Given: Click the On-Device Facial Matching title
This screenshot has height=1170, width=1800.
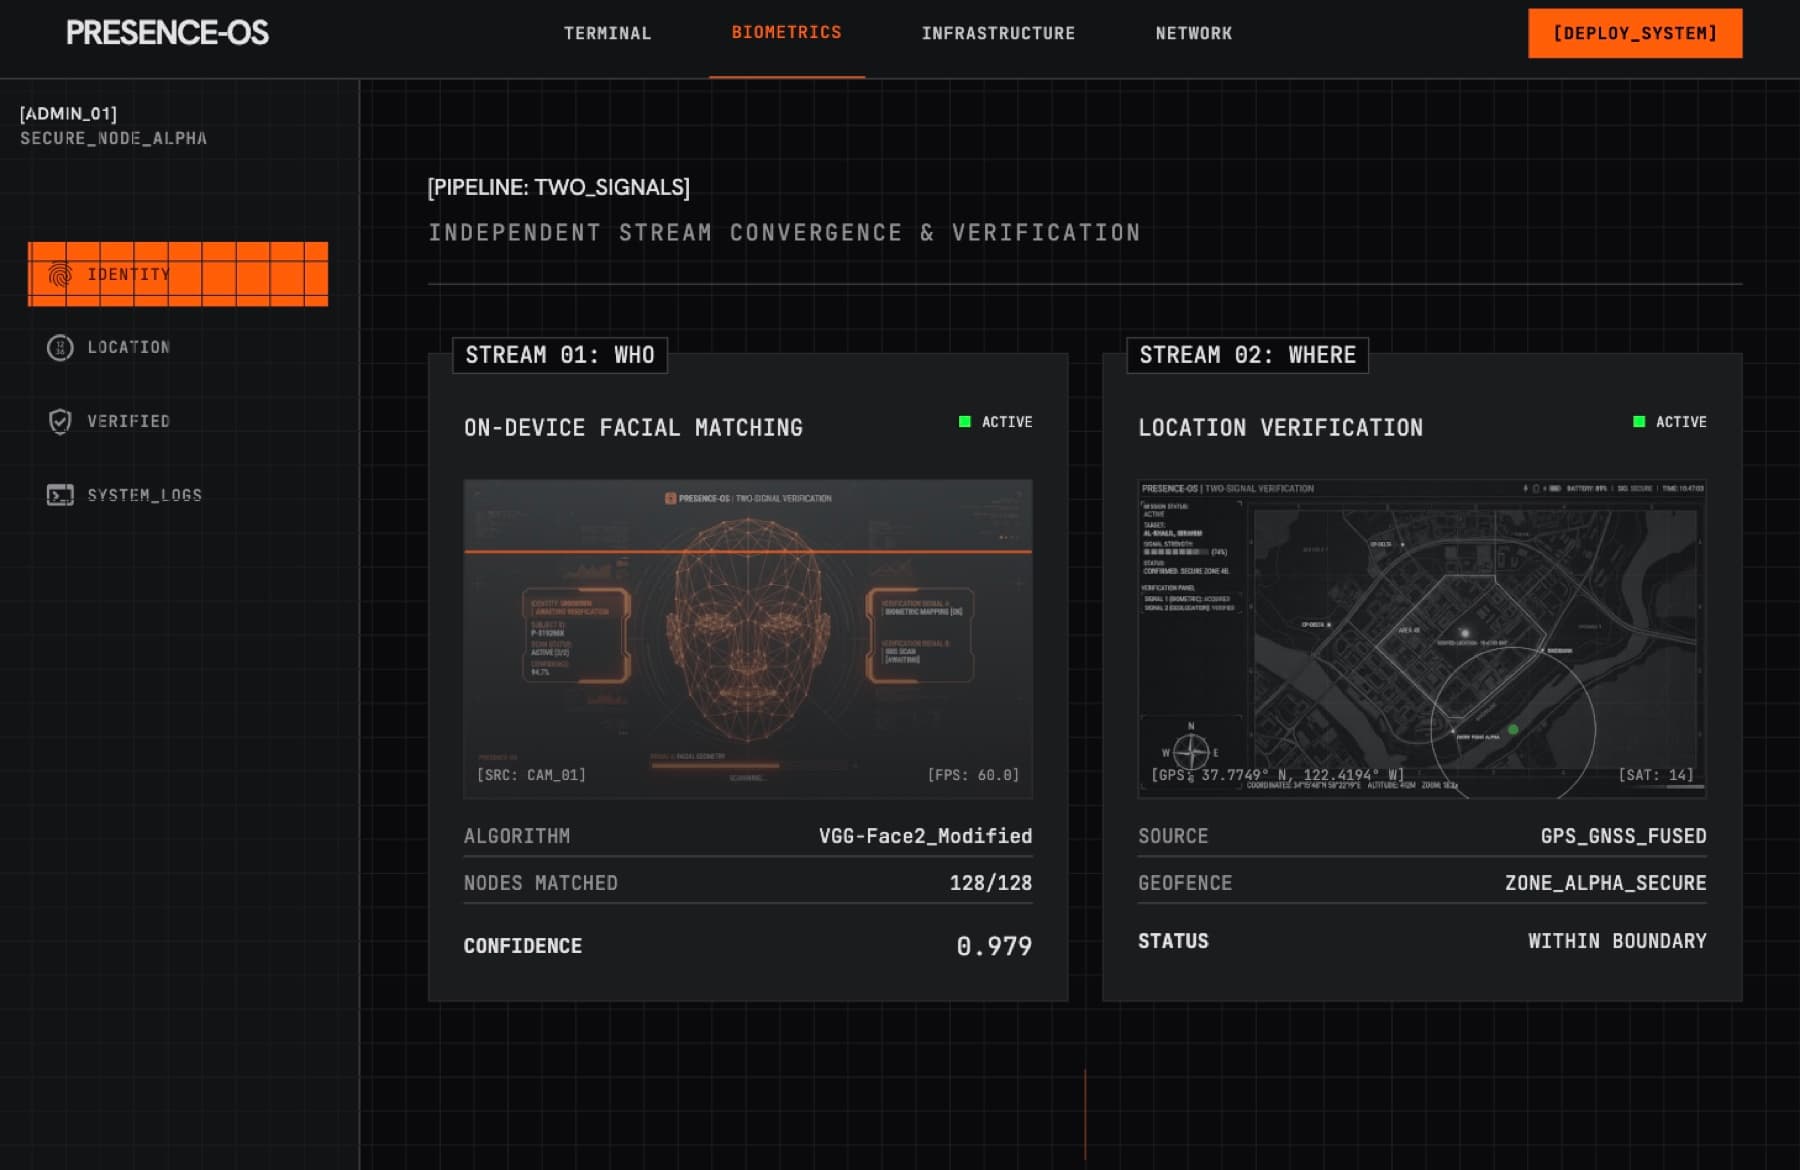Looking at the screenshot, I should tap(633, 428).
